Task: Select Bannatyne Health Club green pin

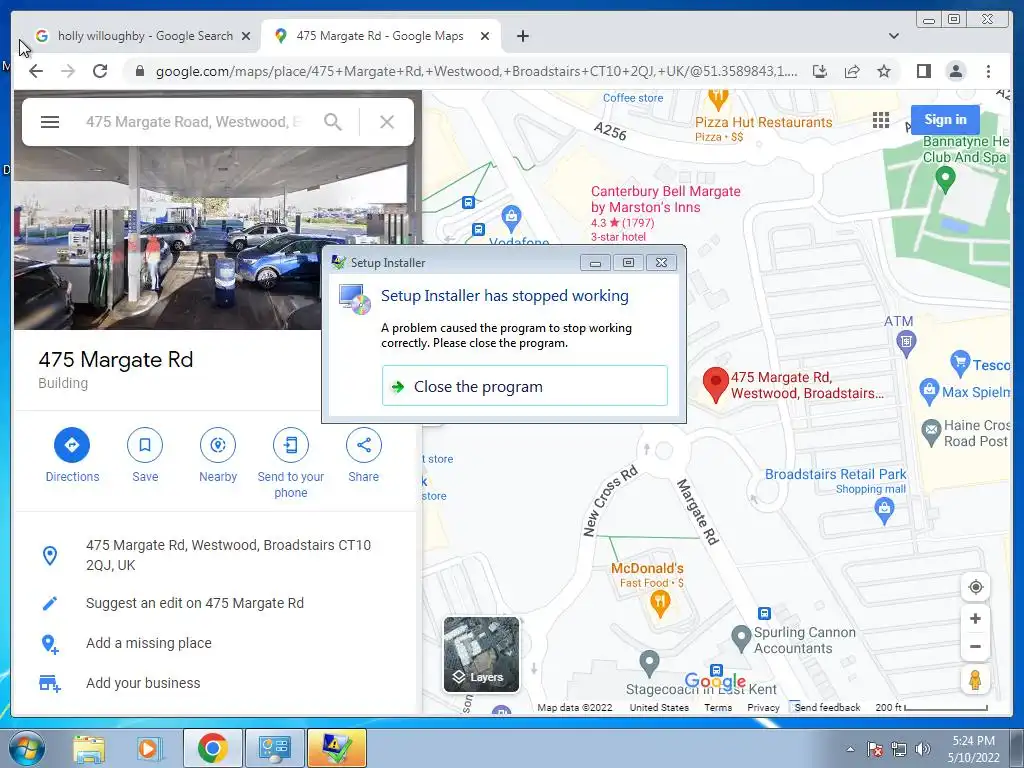Action: pyautogui.click(x=945, y=179)
